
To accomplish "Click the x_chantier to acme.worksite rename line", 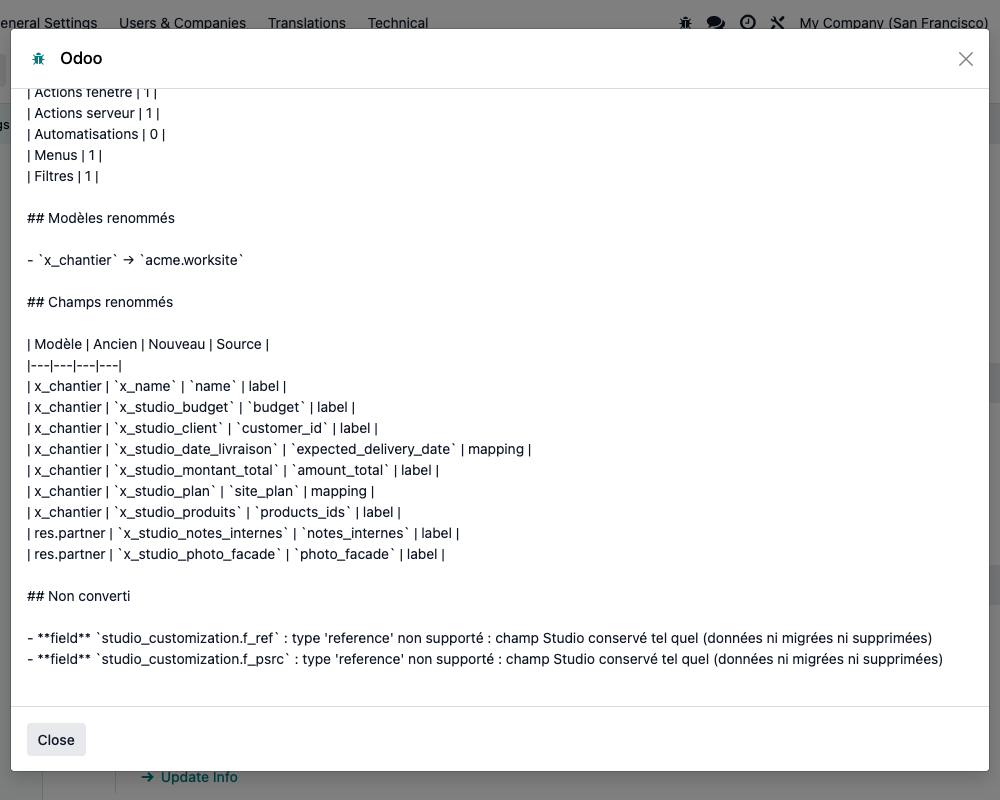I will pos(135,260).
